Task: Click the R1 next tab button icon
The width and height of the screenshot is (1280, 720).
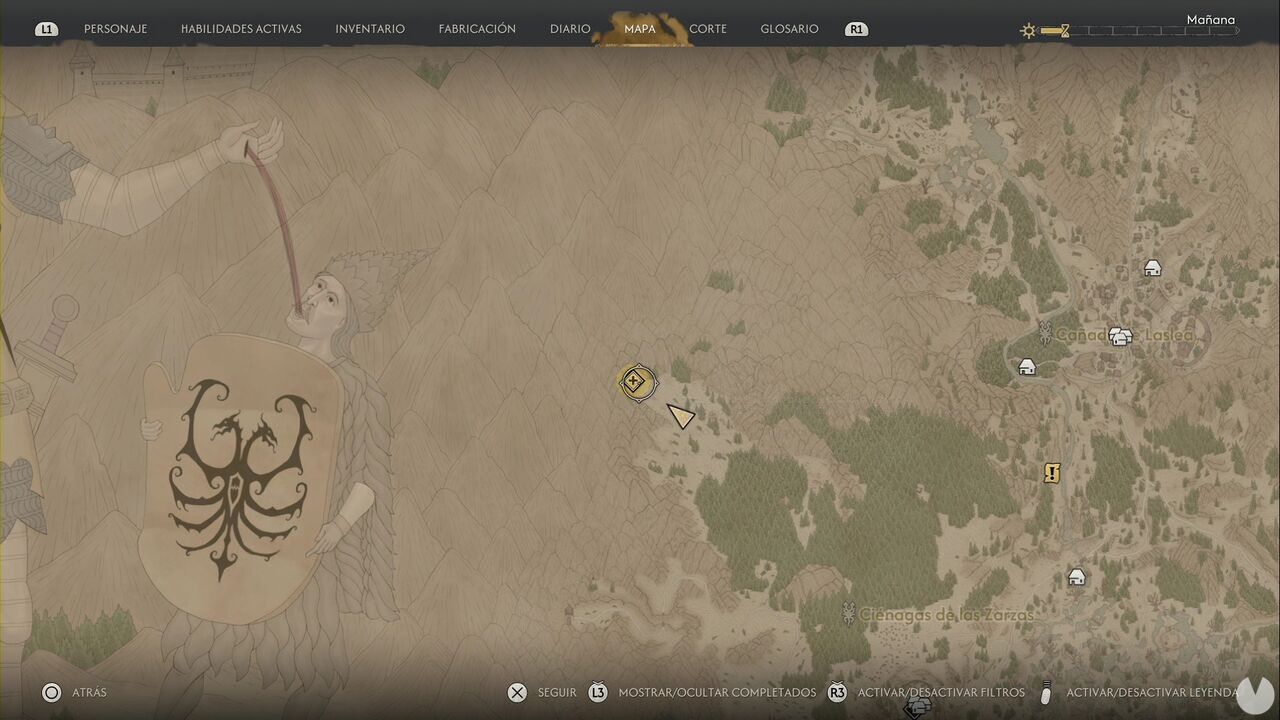Action: (856, 29)
